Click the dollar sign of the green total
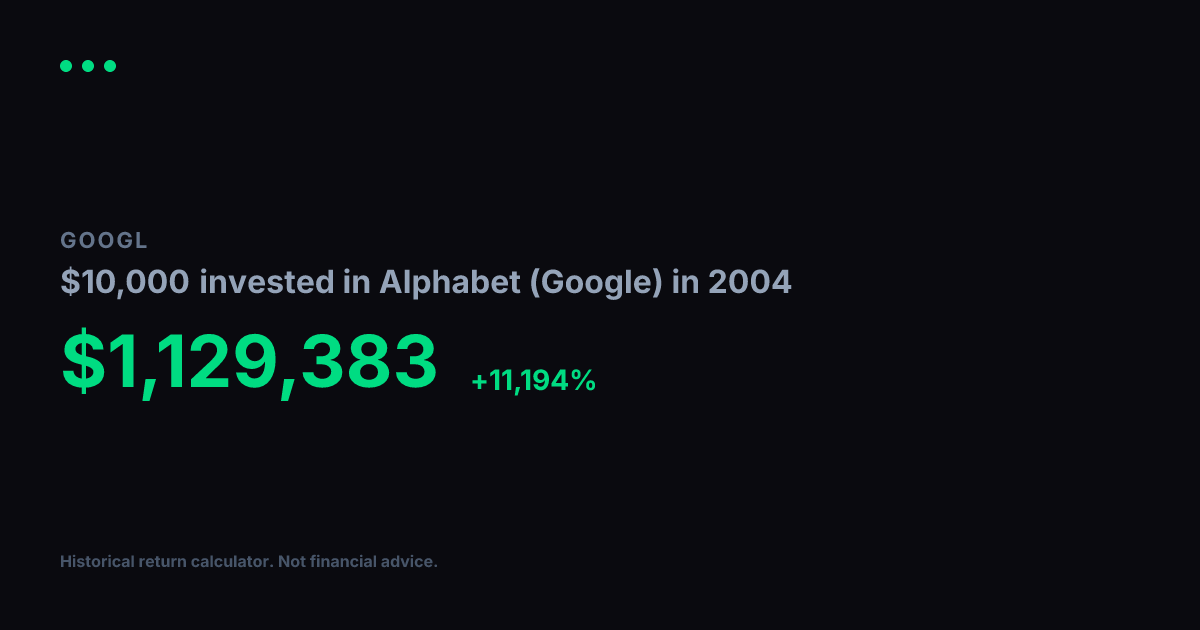Image resolution: width=1200 pixels, height=630 pixels. click(80, 361)
